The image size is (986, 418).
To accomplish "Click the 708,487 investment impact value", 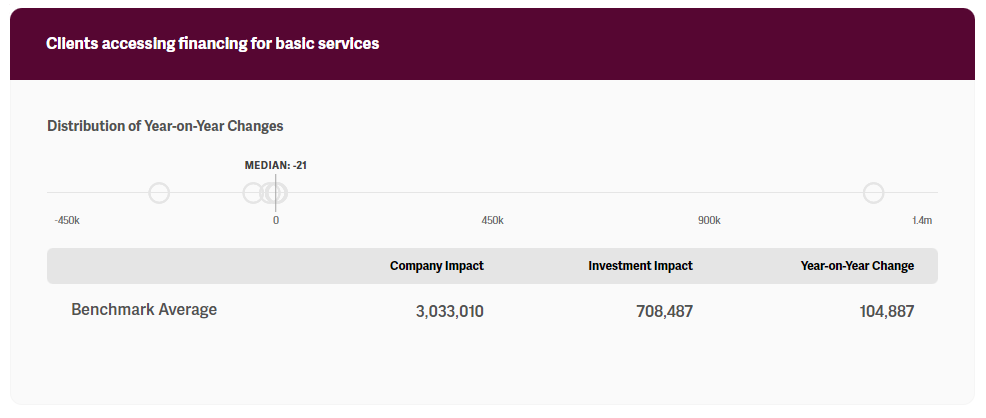I will click(664, 312).
